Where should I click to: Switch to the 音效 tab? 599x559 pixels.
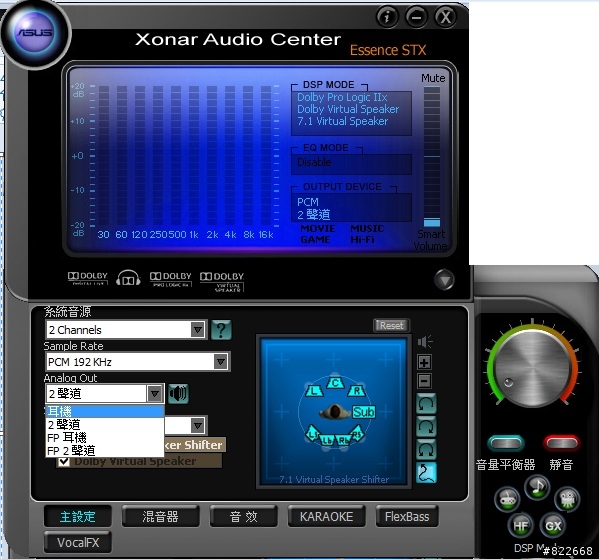(x=244, y=516)
